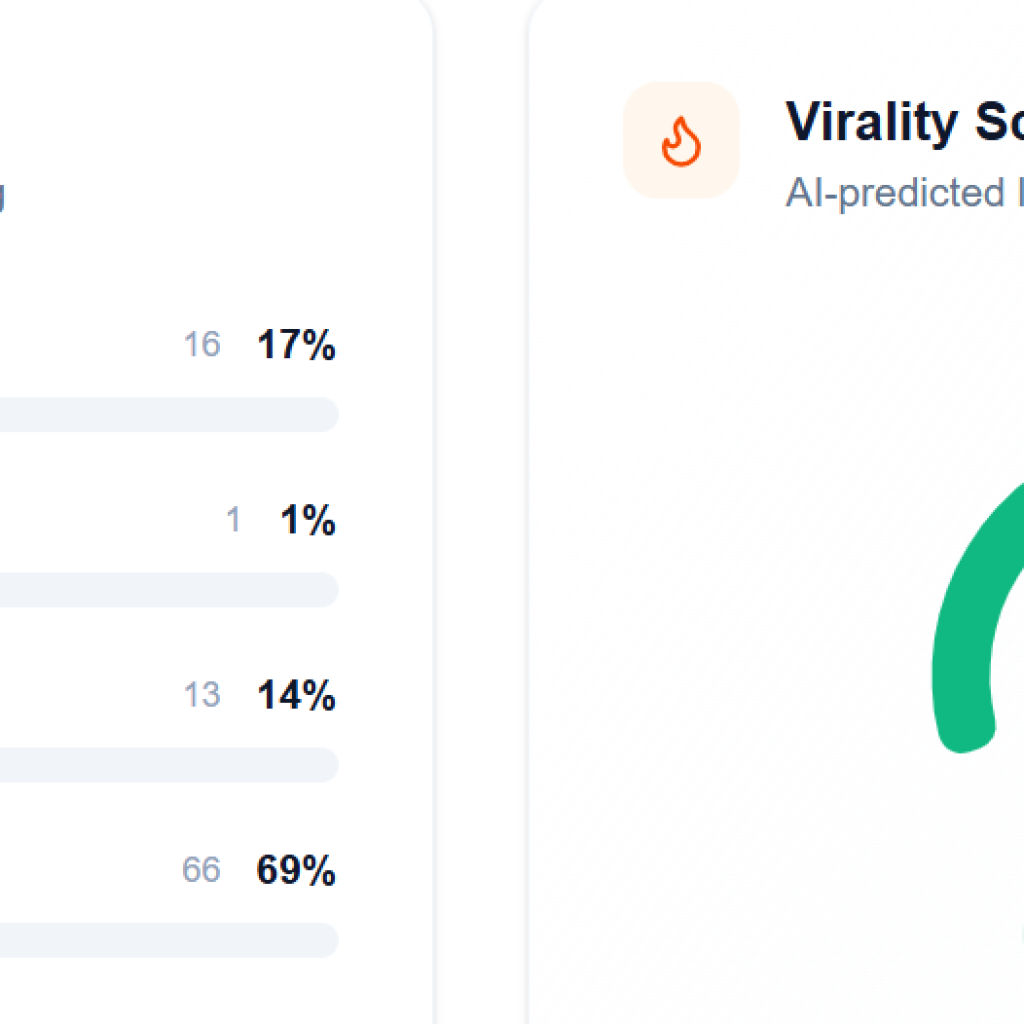Click the count value 1 beside 1%
Screen dimensions: 1024x1024
pyautogui.click(x=233, y=520)
